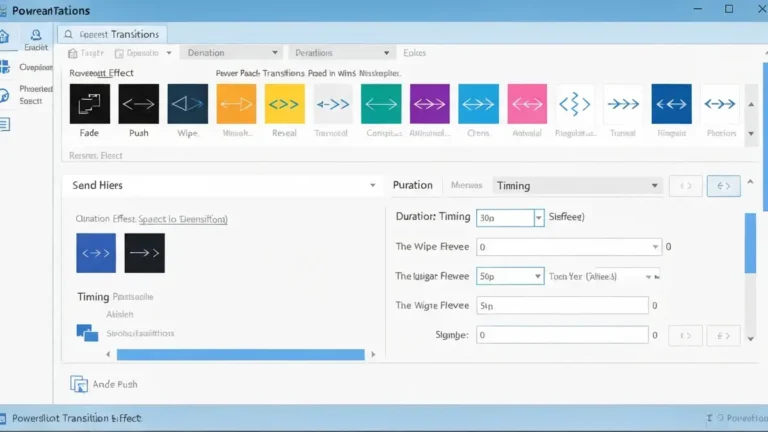Image resolution: width=768 pixels, height=432 pixels.
Task: Click the Eradet person icon
Action: click(36, 35)
